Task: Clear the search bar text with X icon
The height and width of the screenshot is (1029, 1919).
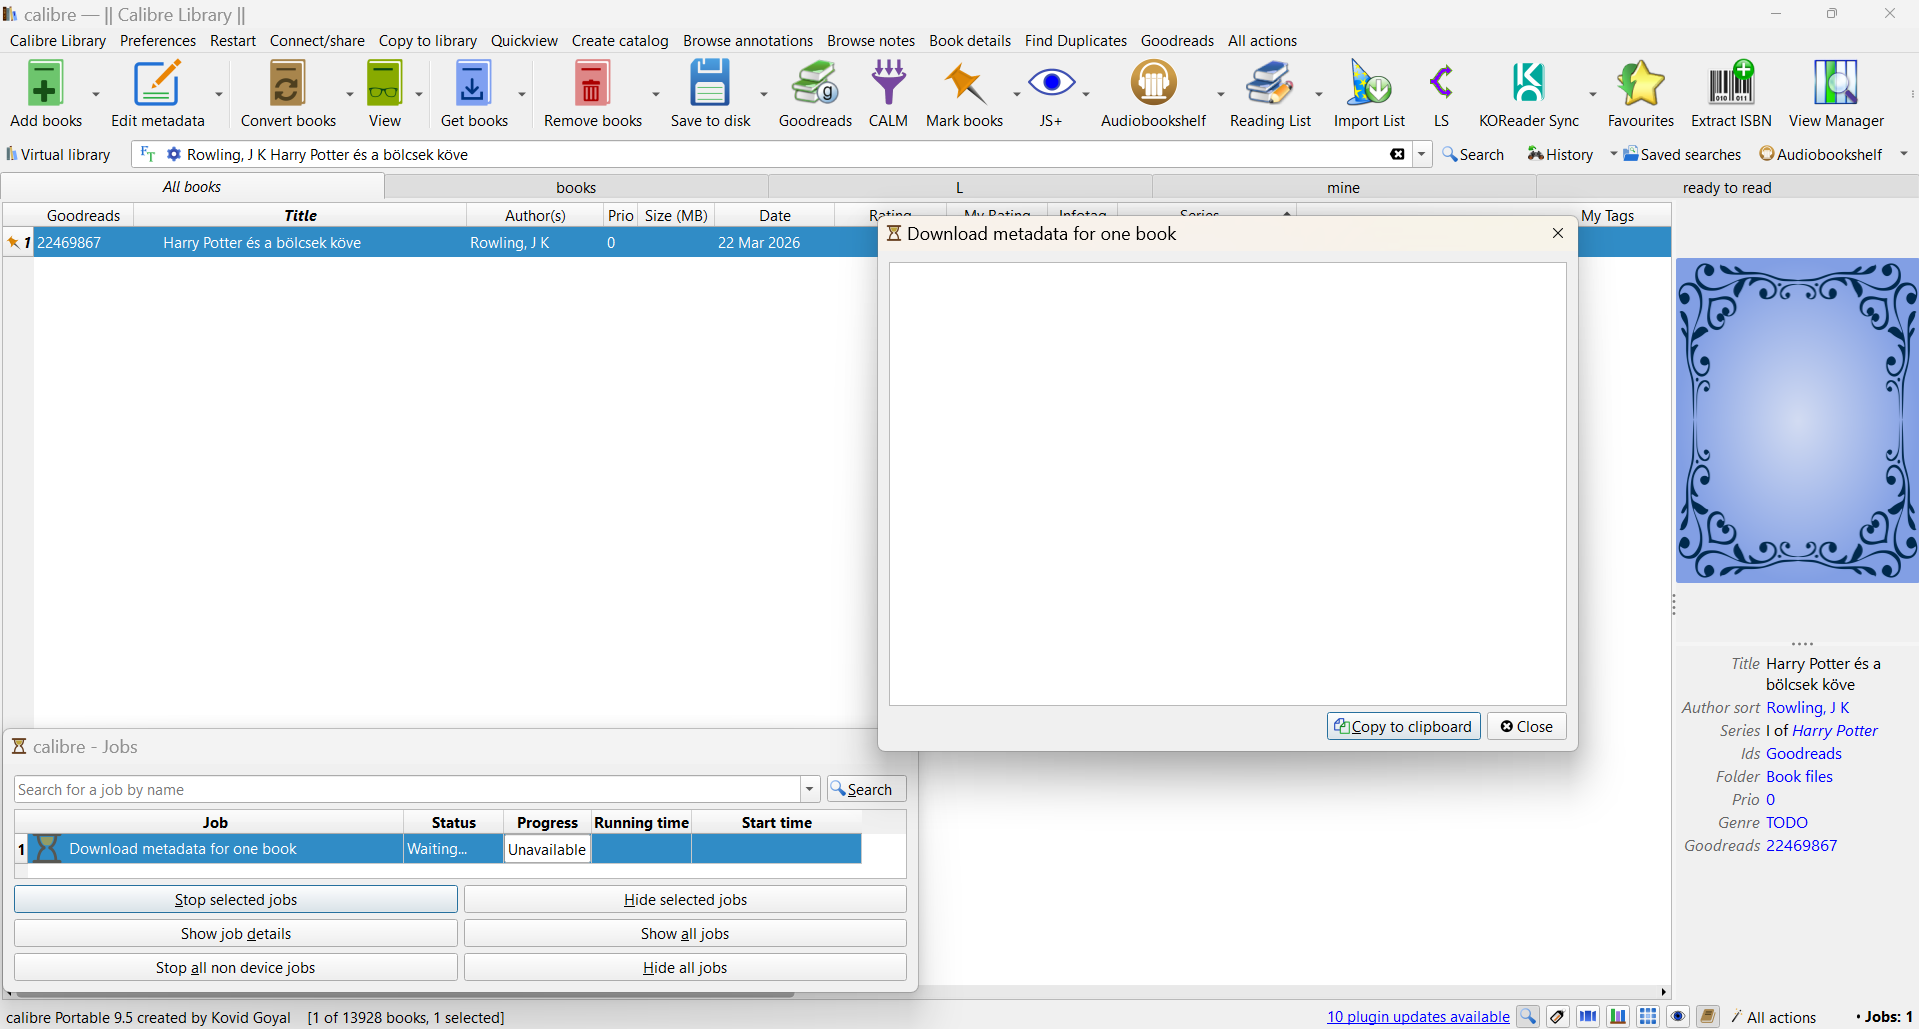Action: point(1397,154)
